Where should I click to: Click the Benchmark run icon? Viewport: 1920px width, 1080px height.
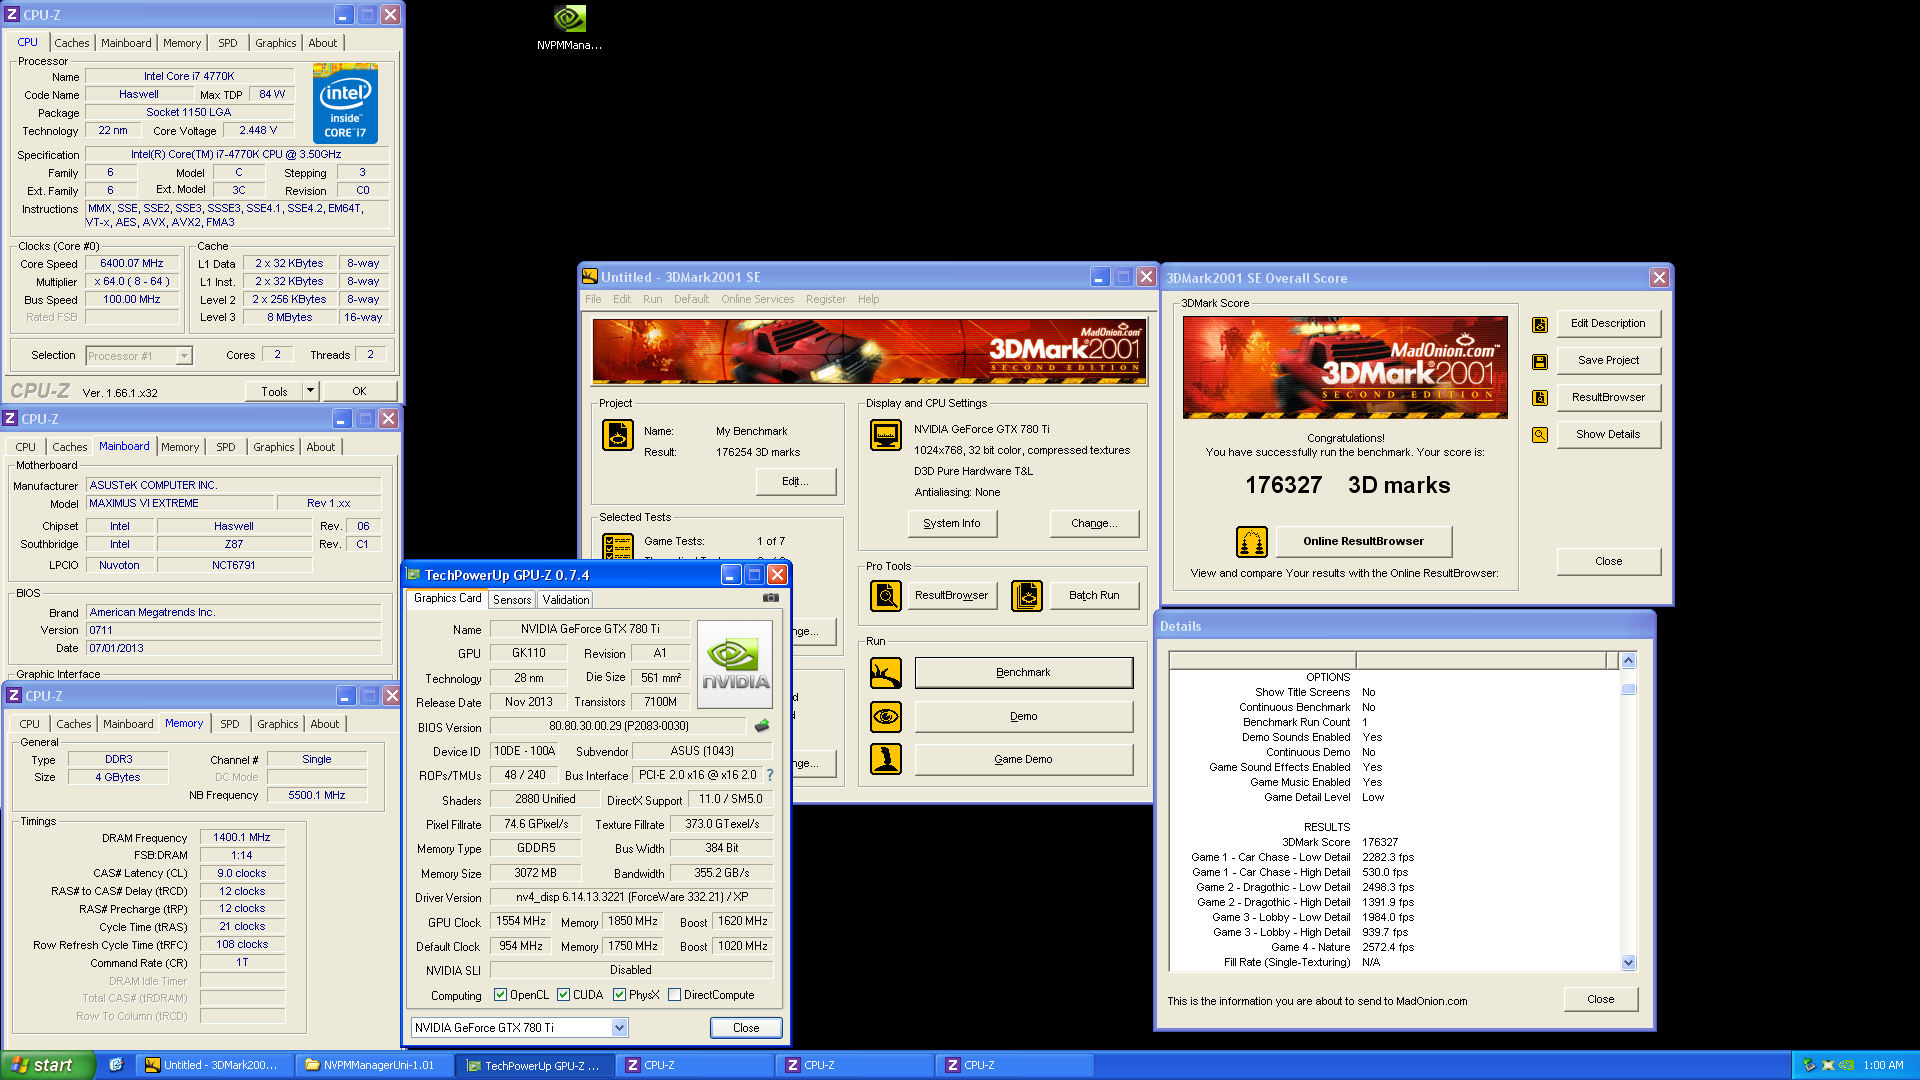pyautogui.click(x=886, y=673)
